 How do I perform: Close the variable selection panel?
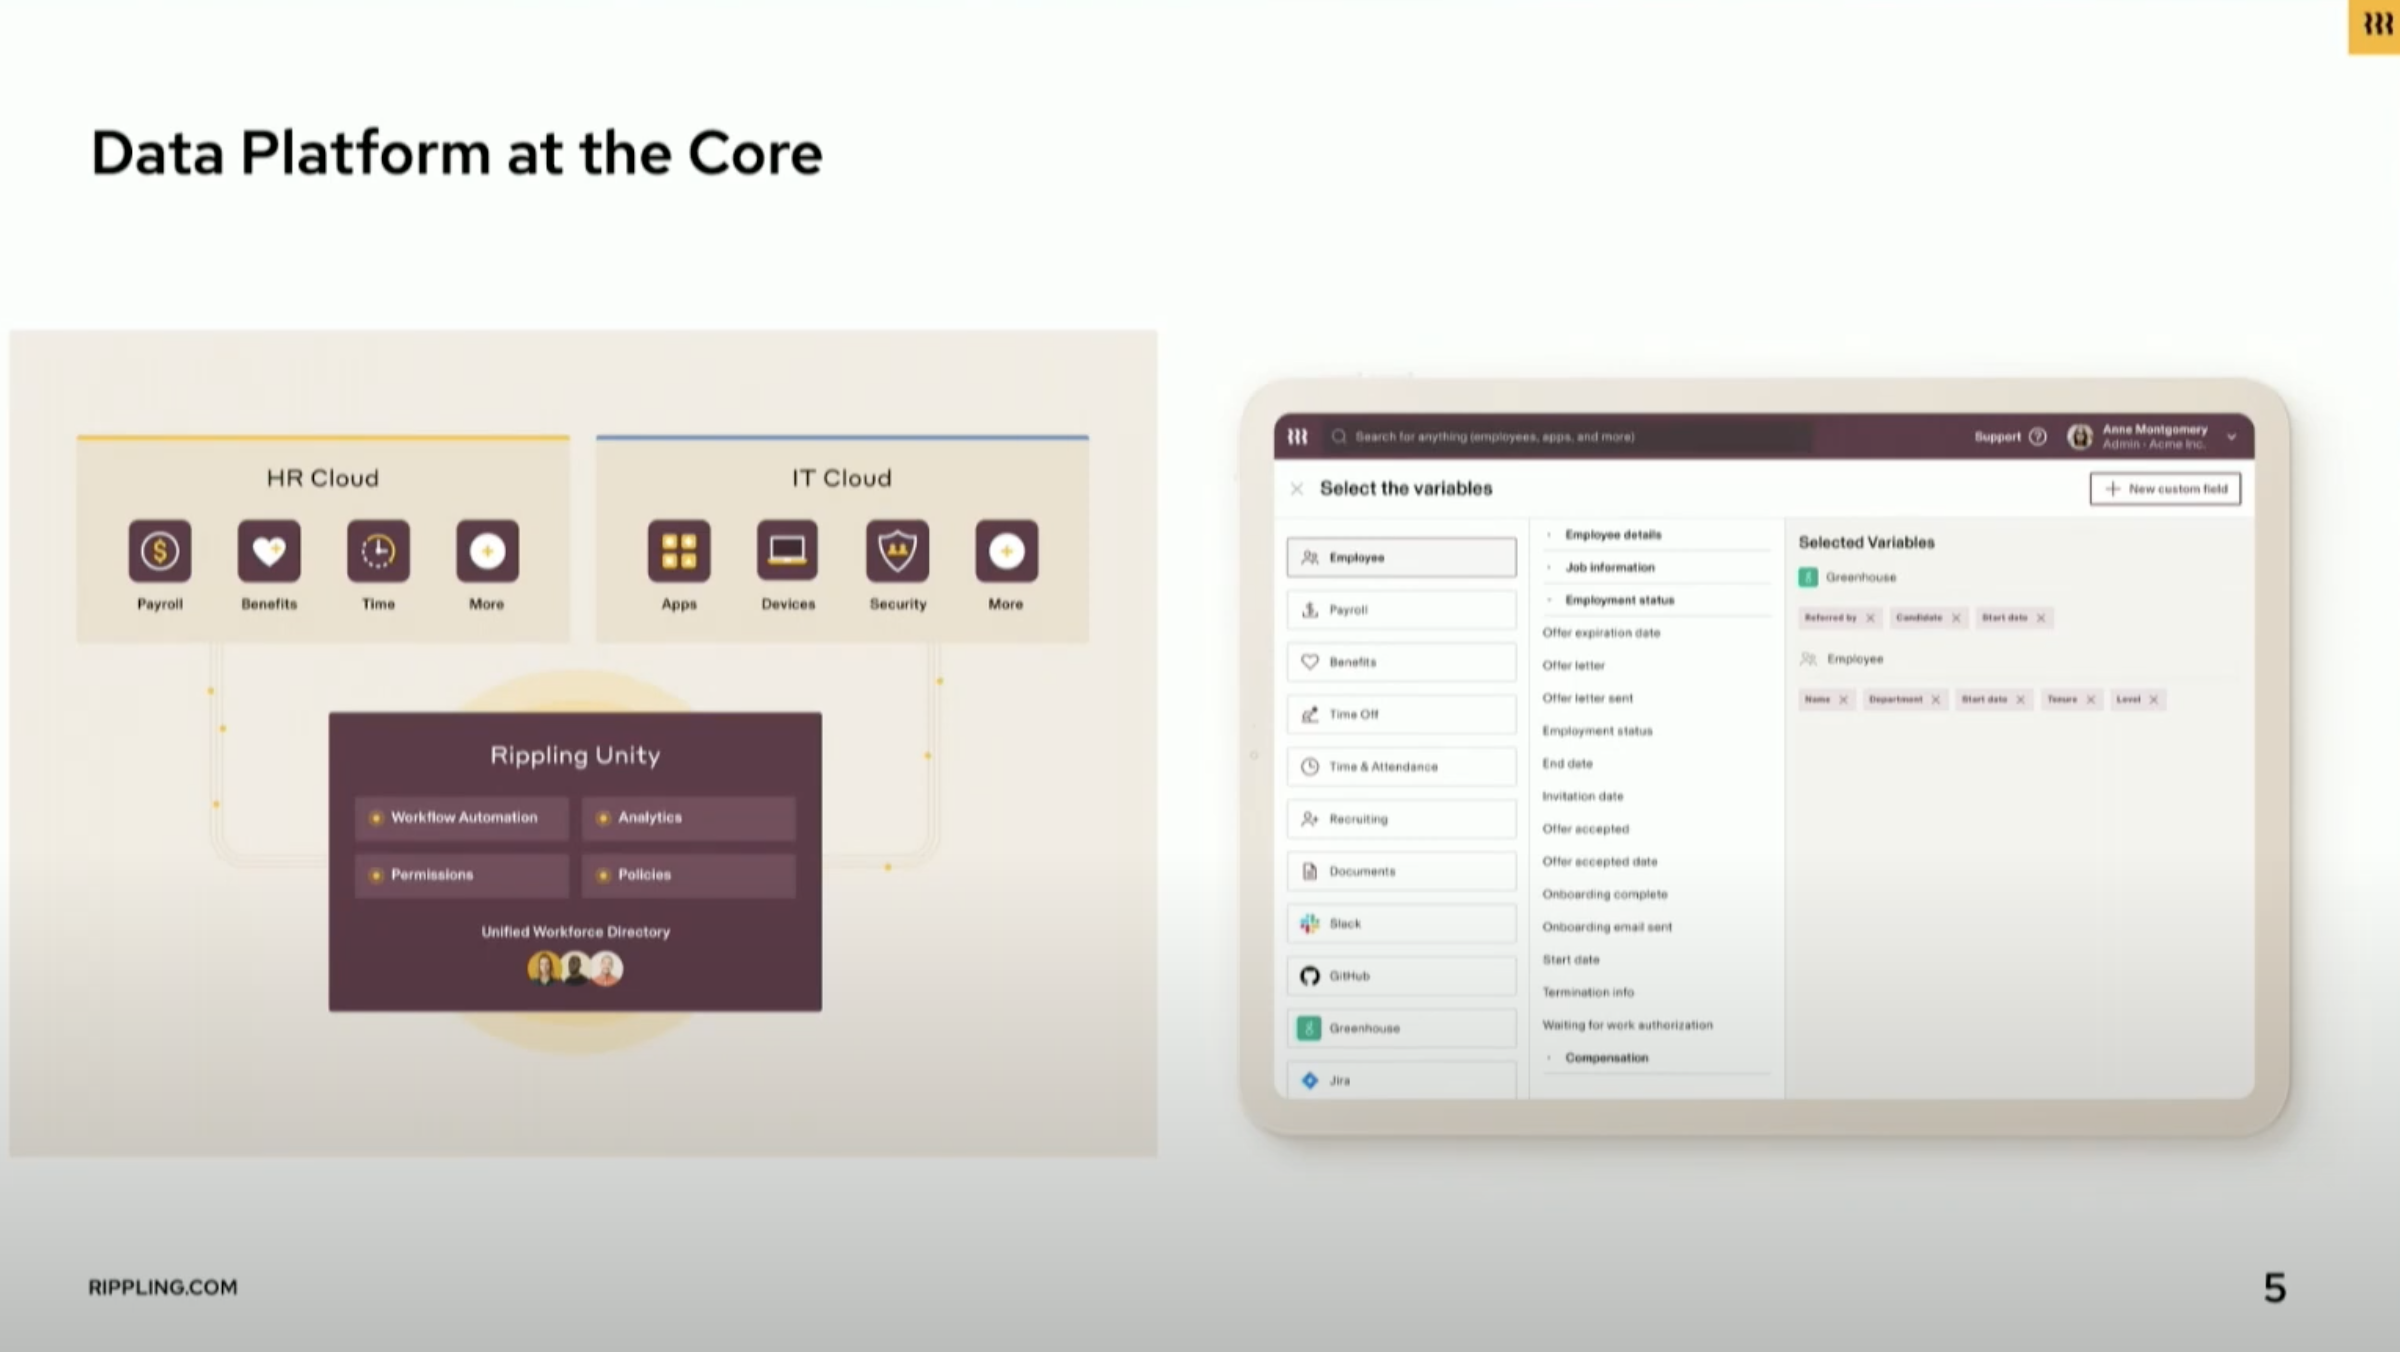1299,488
